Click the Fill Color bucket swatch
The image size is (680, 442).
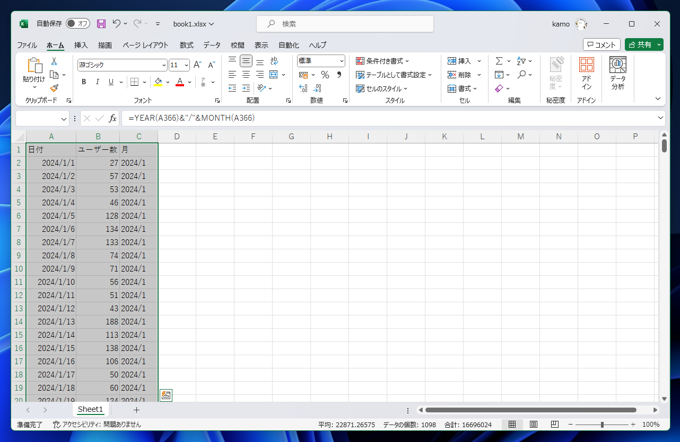(158, 82)
